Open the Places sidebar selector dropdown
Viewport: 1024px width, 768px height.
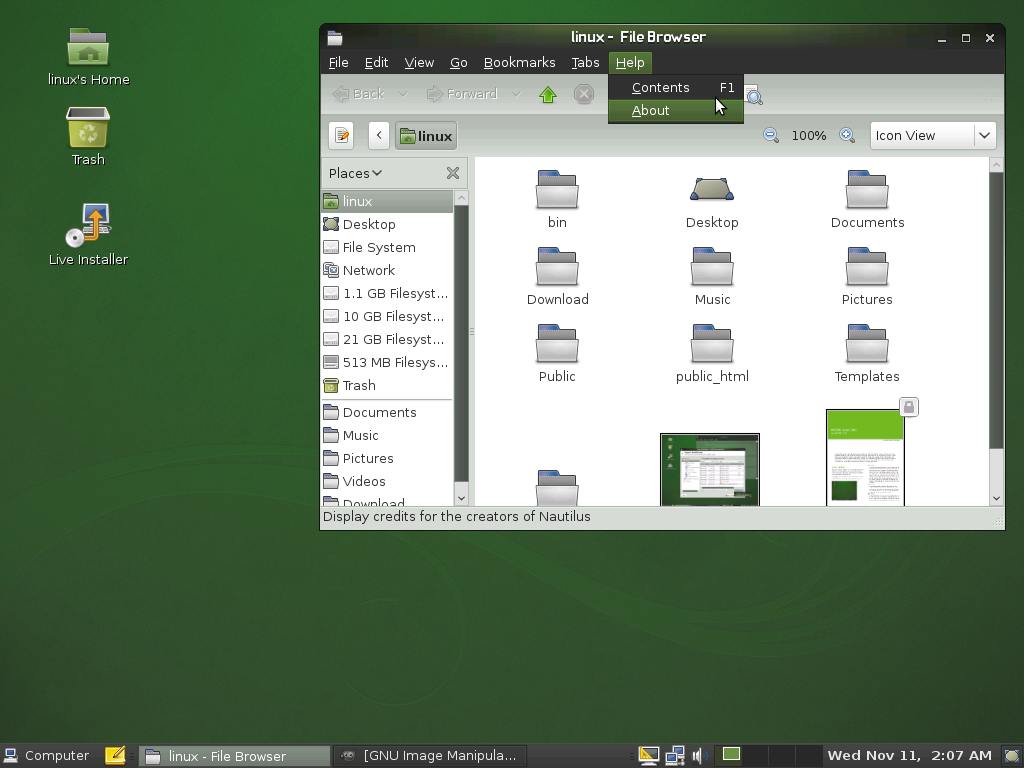(x=355, y=173)
